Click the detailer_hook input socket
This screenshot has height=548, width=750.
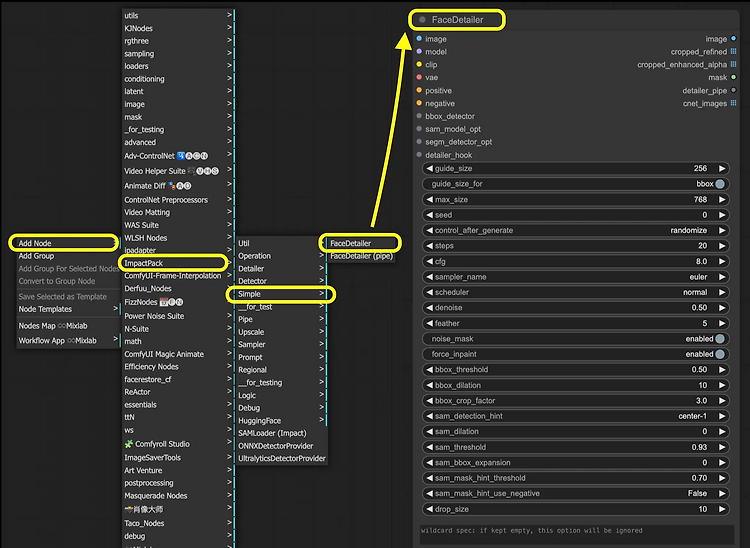point(419,154)
